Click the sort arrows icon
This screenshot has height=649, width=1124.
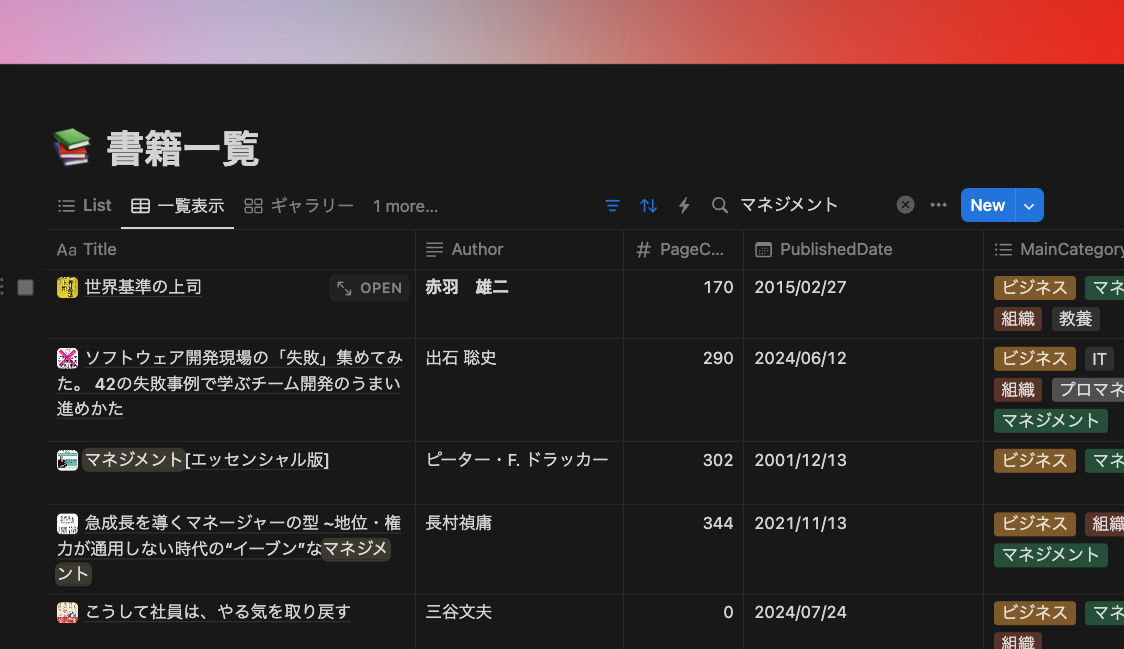tap(648, 205)
